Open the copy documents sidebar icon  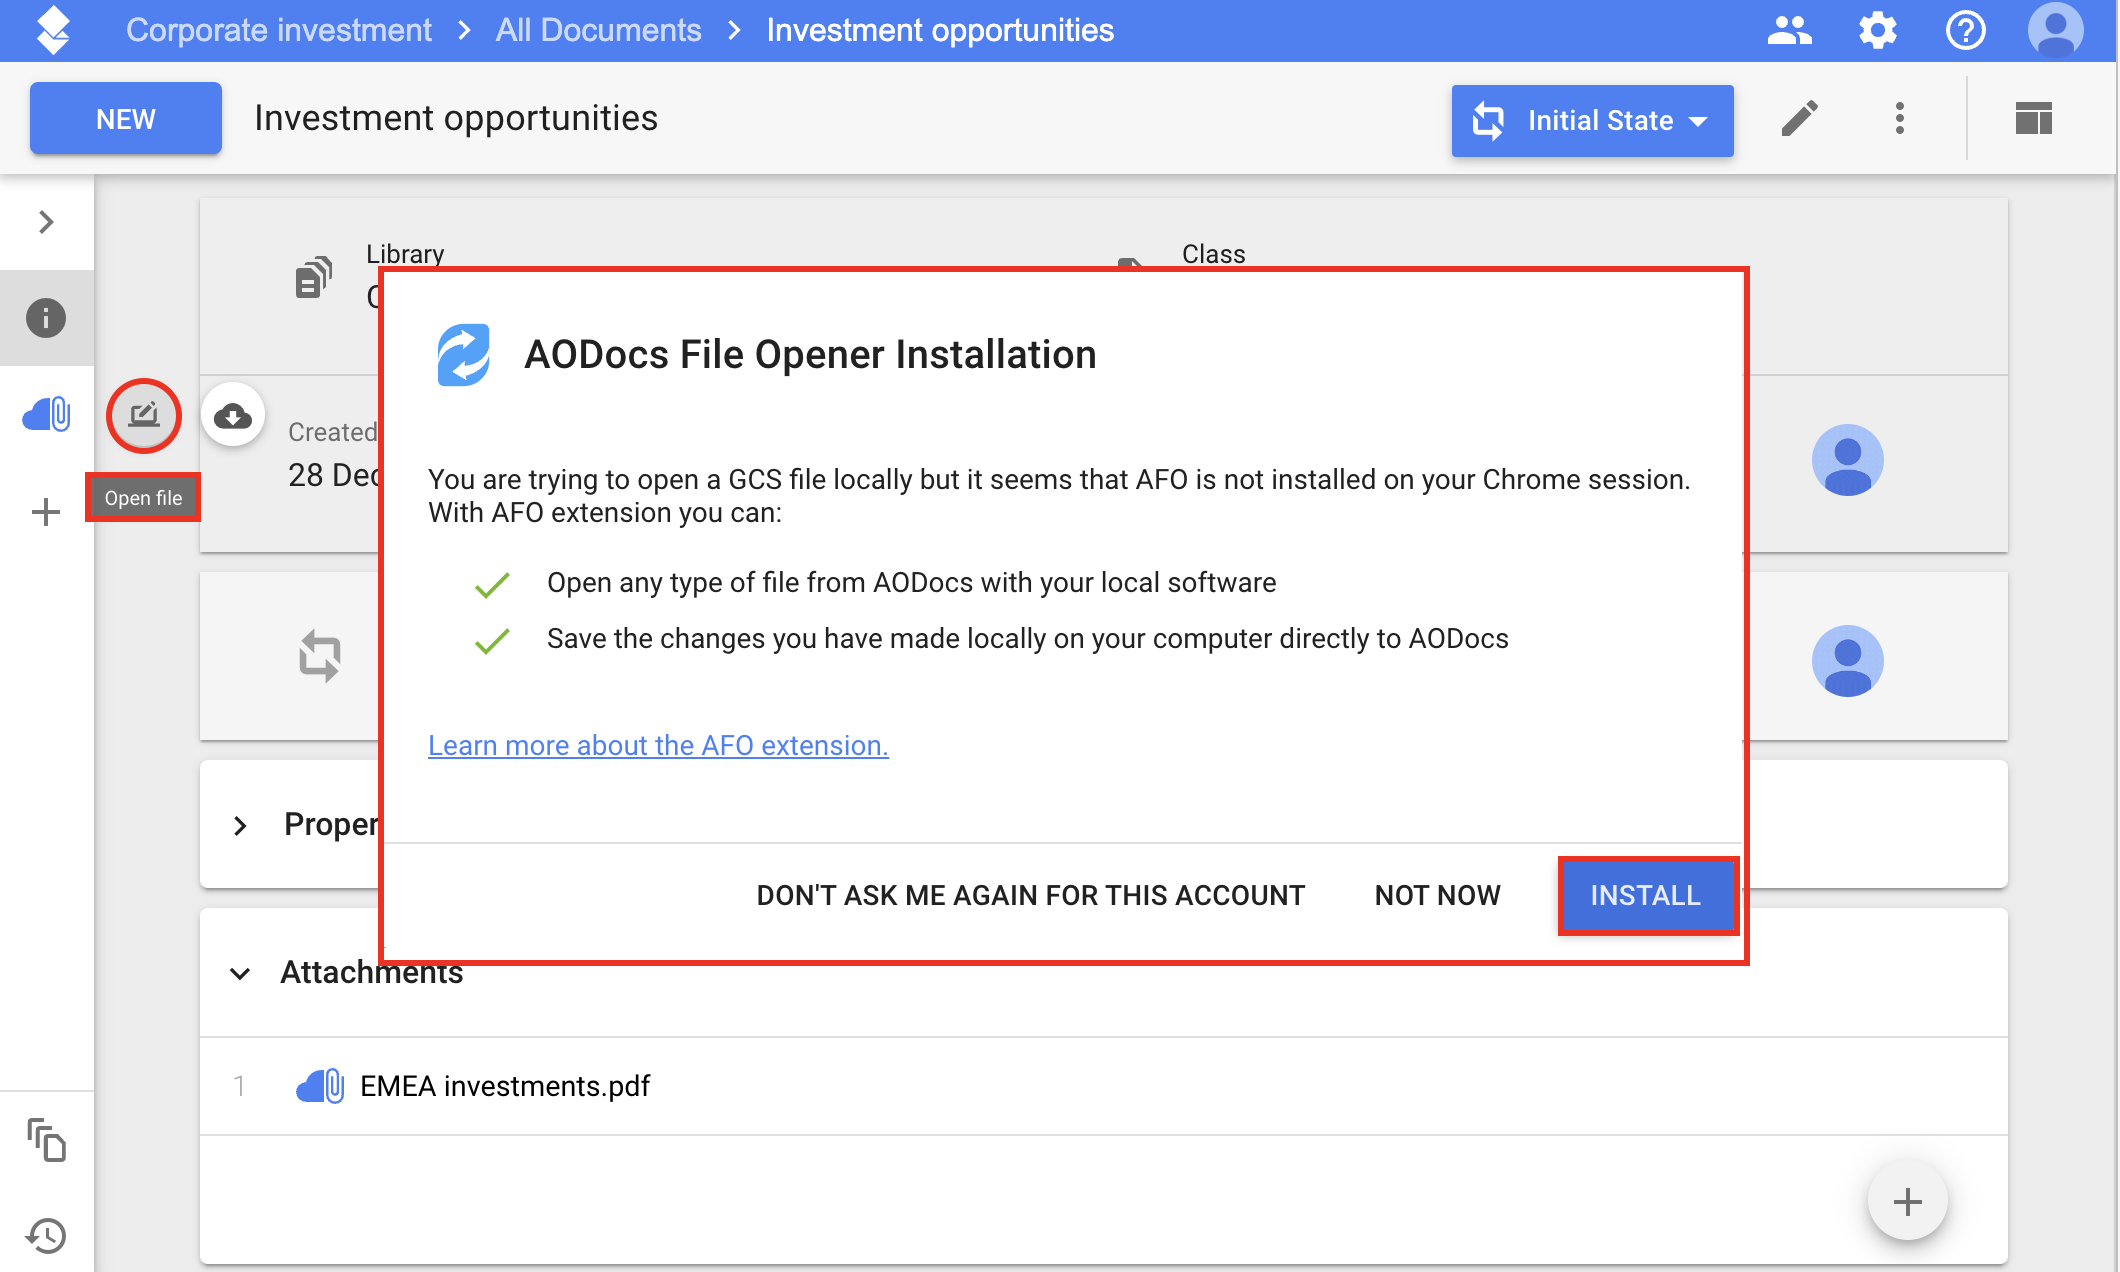pyautogui.click(x=46, y=1140)
